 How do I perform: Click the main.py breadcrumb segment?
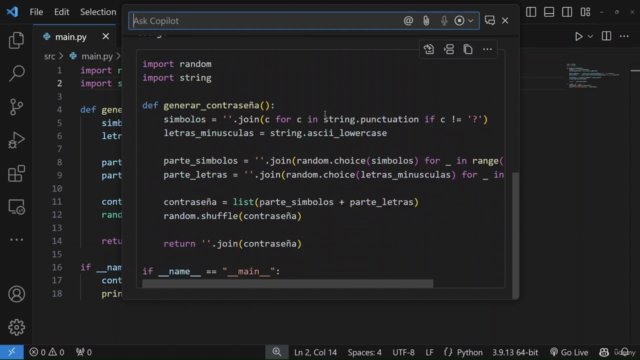(x=97, y=56)
